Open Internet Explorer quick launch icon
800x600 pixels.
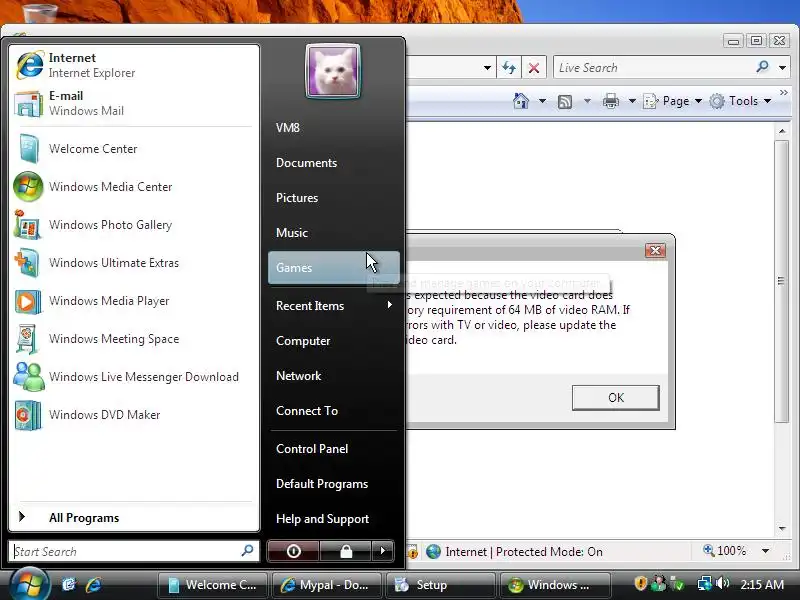click(93, 584)
